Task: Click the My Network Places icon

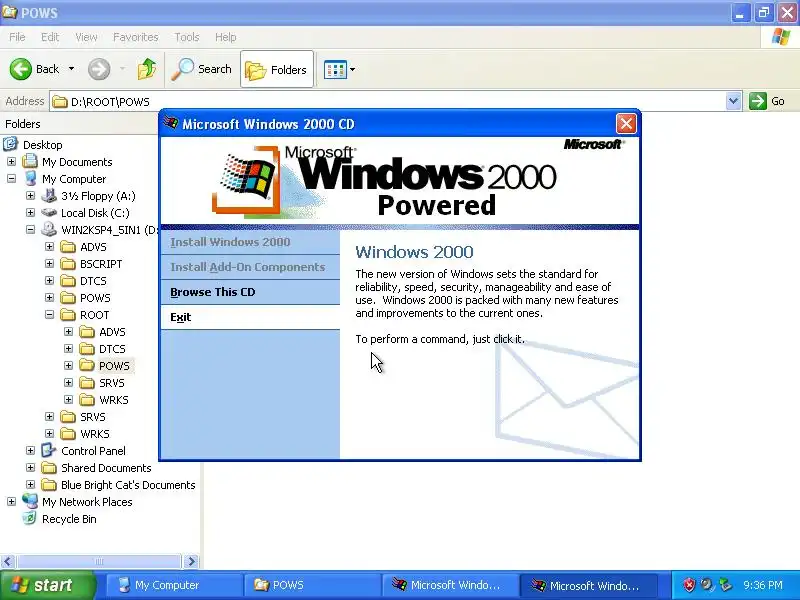Action: [x=30, y=502]
